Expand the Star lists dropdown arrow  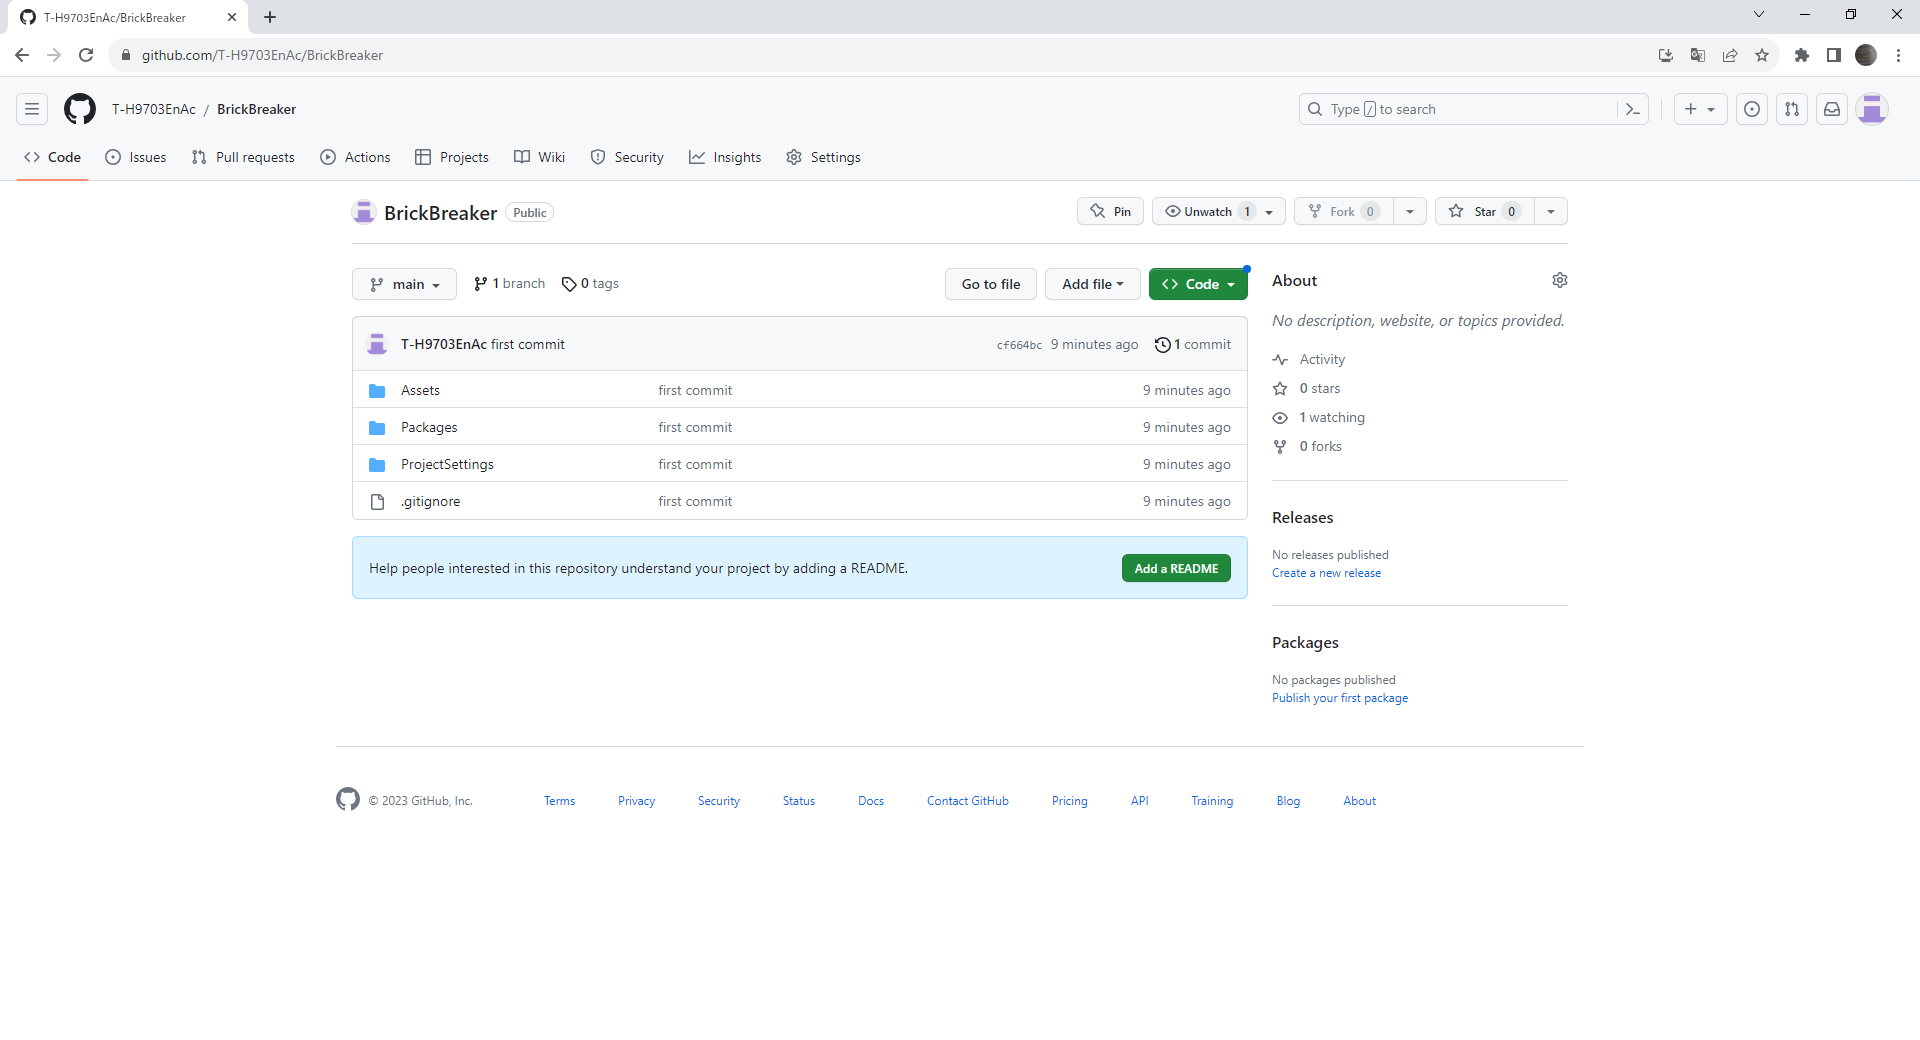1551,211
